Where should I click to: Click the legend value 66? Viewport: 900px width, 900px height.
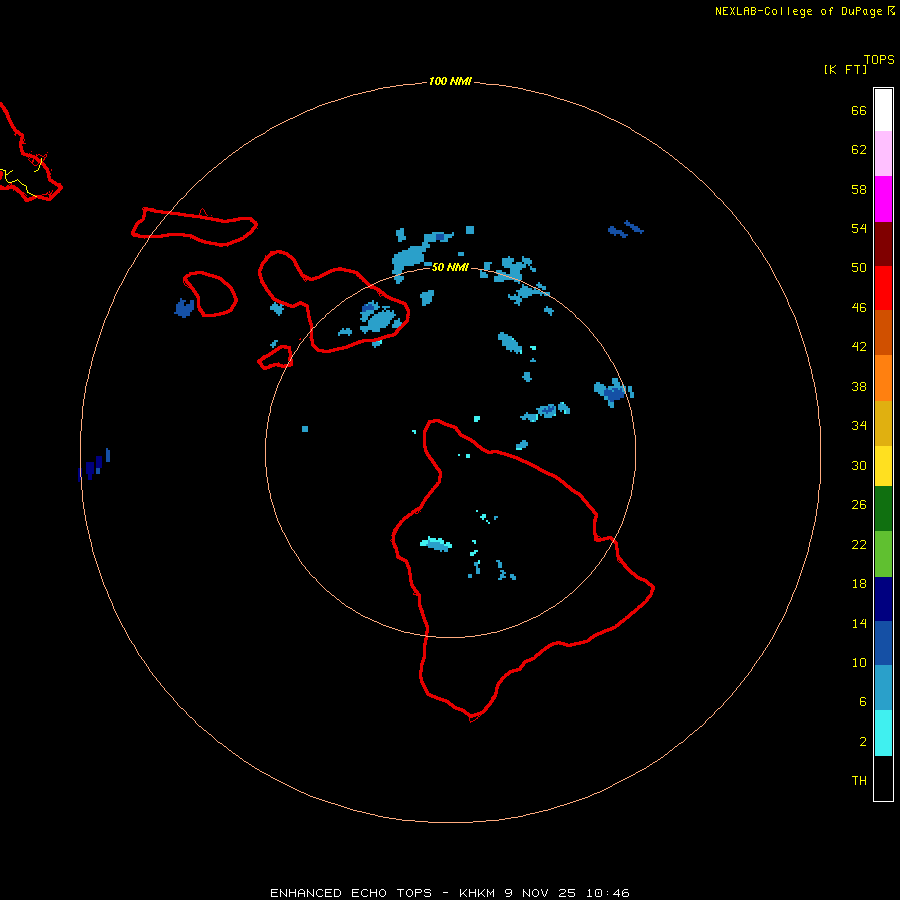coord(859,110)
